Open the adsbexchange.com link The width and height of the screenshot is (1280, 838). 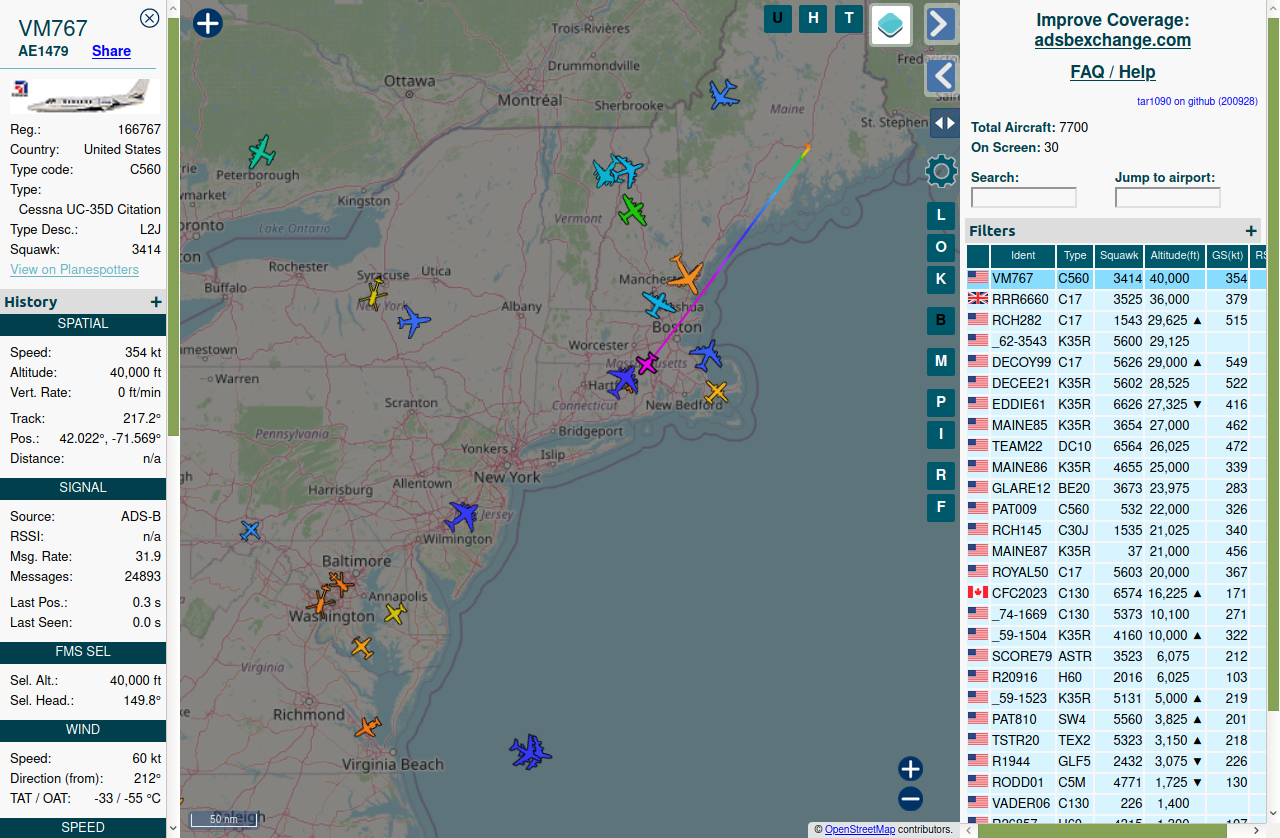pos(1112,41)
